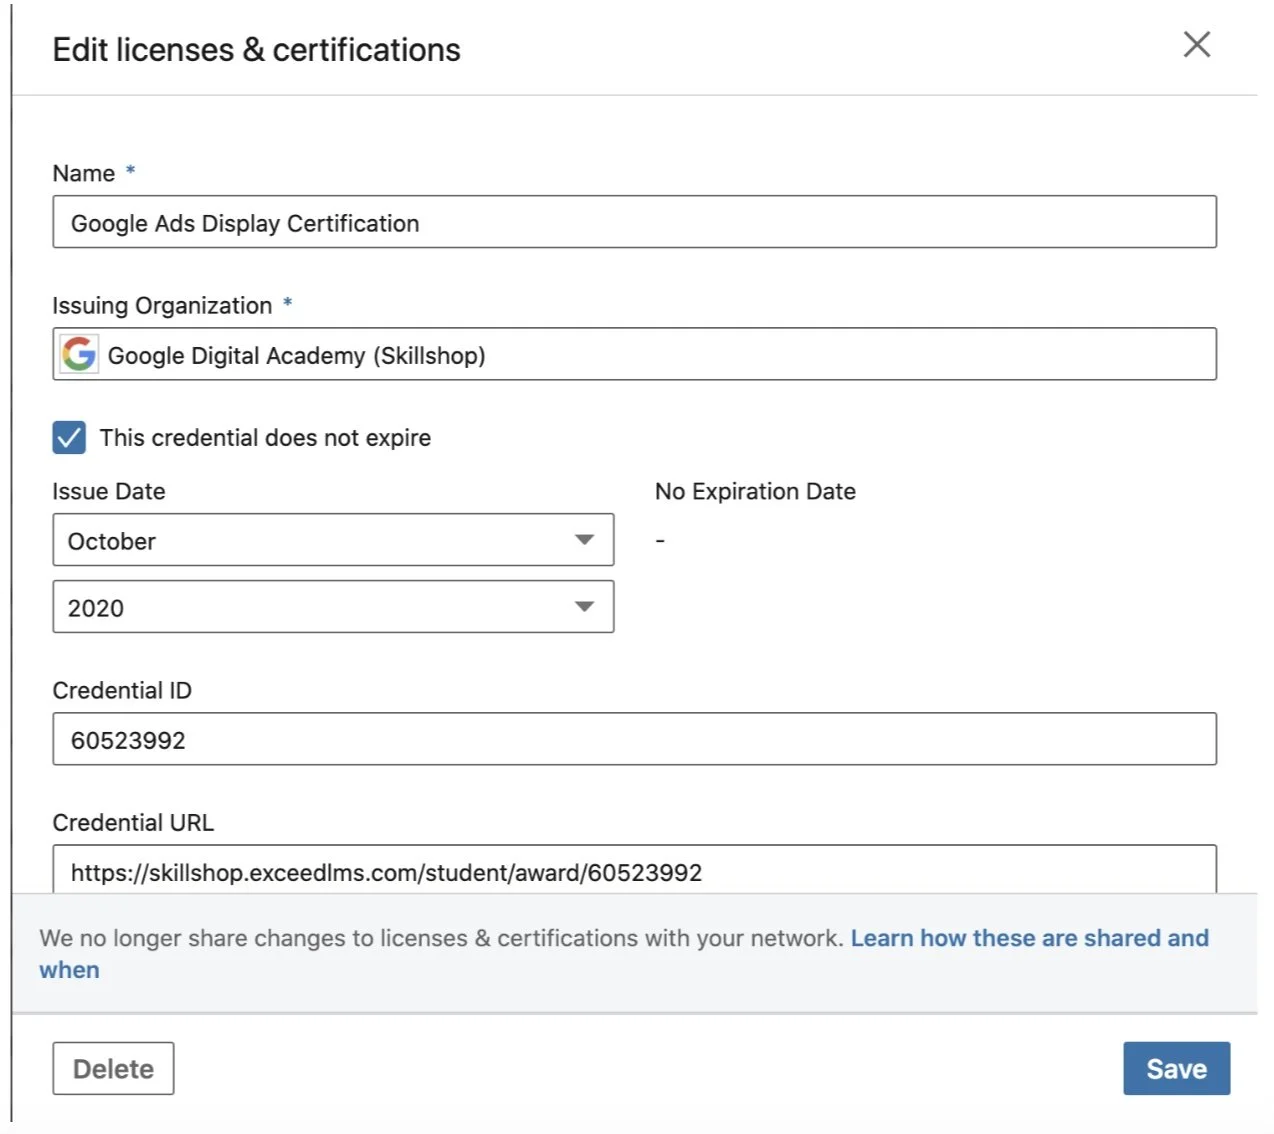The height and width of the screenshot is (1134, 1274).
Task: Click the skillshop.exceedlms.com URL text
Action: click(x=386, y=871)
